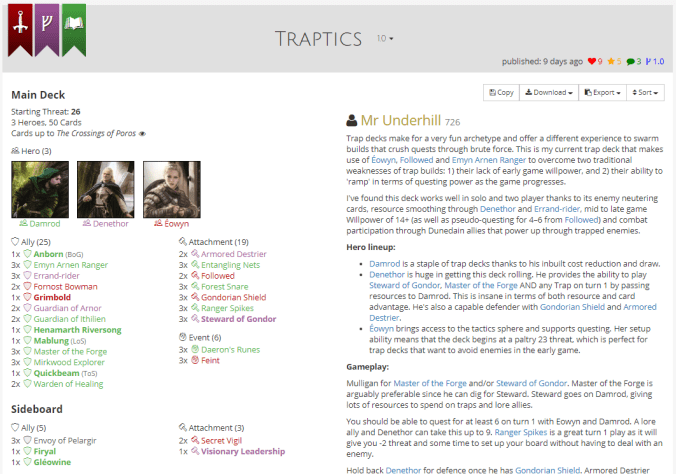Click the red Tactics sword banner
This screenshot has width=676, height=474.
pyautogui.click(x=19, y=27)
